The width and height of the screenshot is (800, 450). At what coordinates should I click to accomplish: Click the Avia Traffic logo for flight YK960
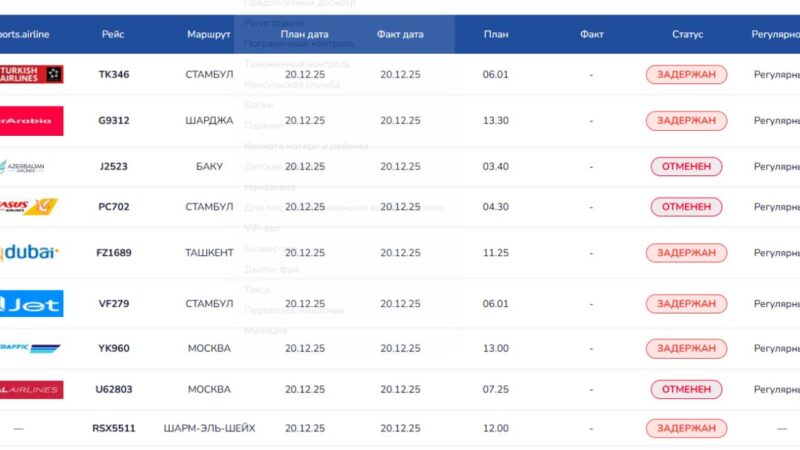(30, 348)
